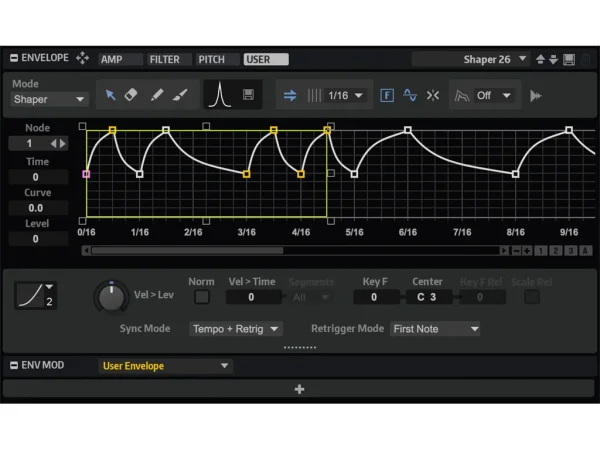The image size is (600, 450).
Task: Expand the Retrigger Mode First Note dropdown
Action: click(x=435, y=328)
